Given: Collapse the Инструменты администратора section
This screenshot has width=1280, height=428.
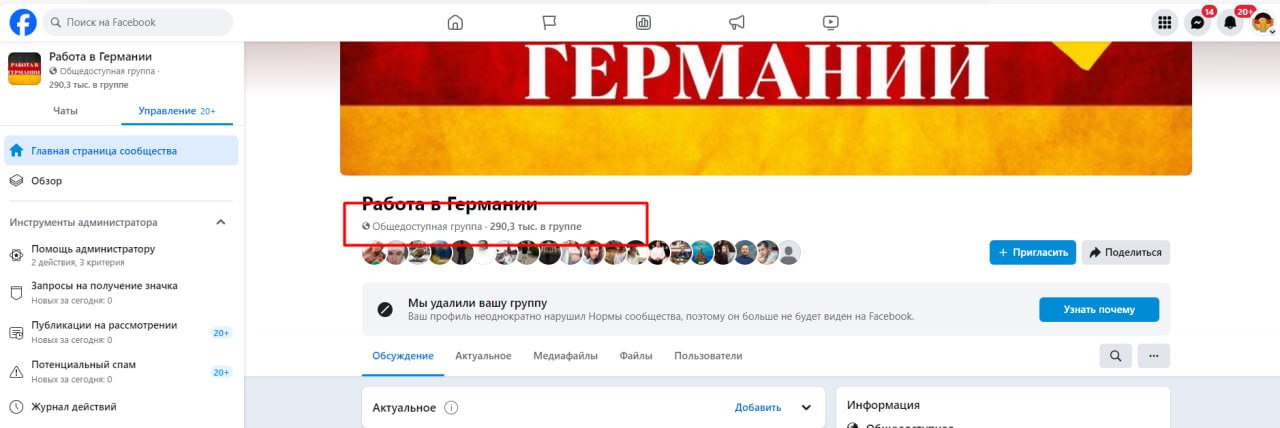Looking at the screenshot, I should [x=221, y=222].
